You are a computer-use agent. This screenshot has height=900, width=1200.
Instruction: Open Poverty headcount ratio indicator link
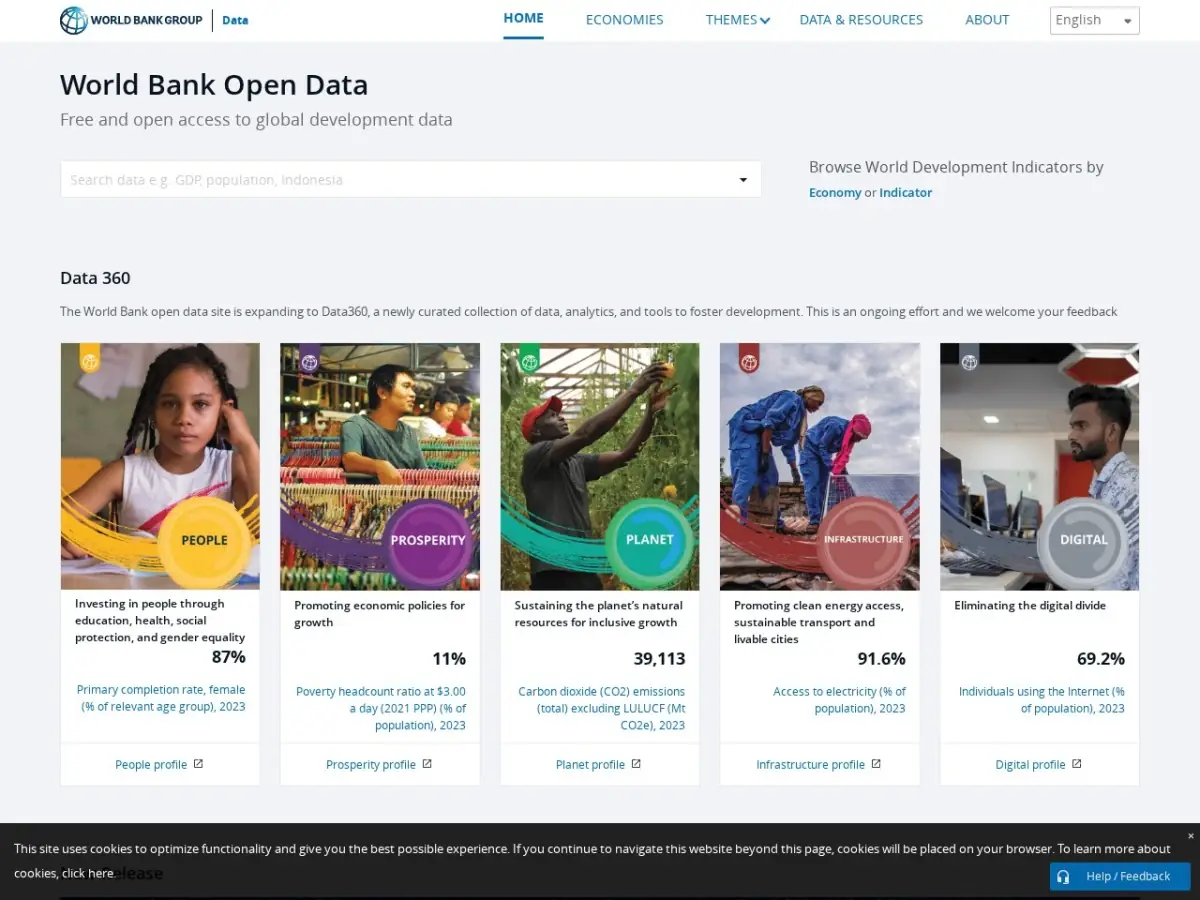click(381, 708)
